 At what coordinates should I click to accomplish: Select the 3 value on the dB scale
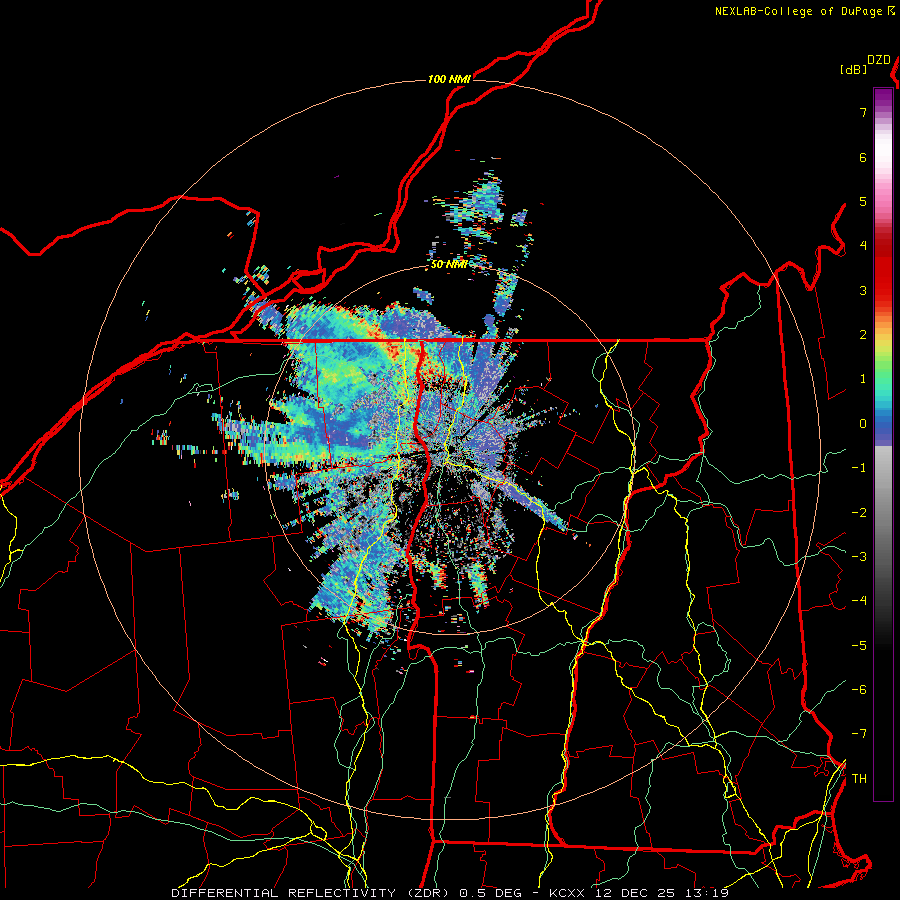point(863,290)
